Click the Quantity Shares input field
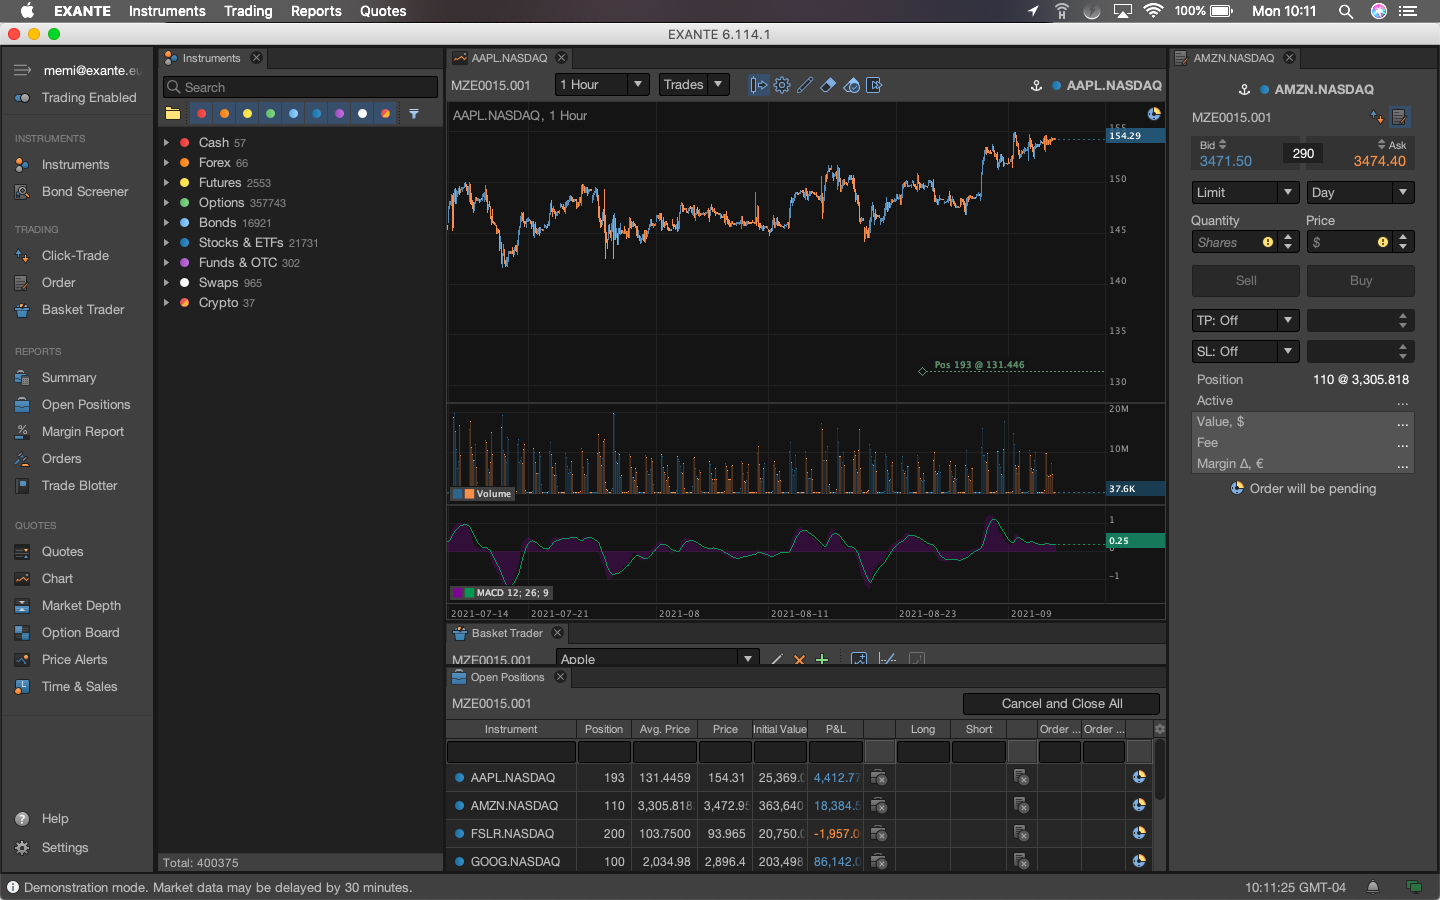 pyautogui.click(x=1235, y=242)
